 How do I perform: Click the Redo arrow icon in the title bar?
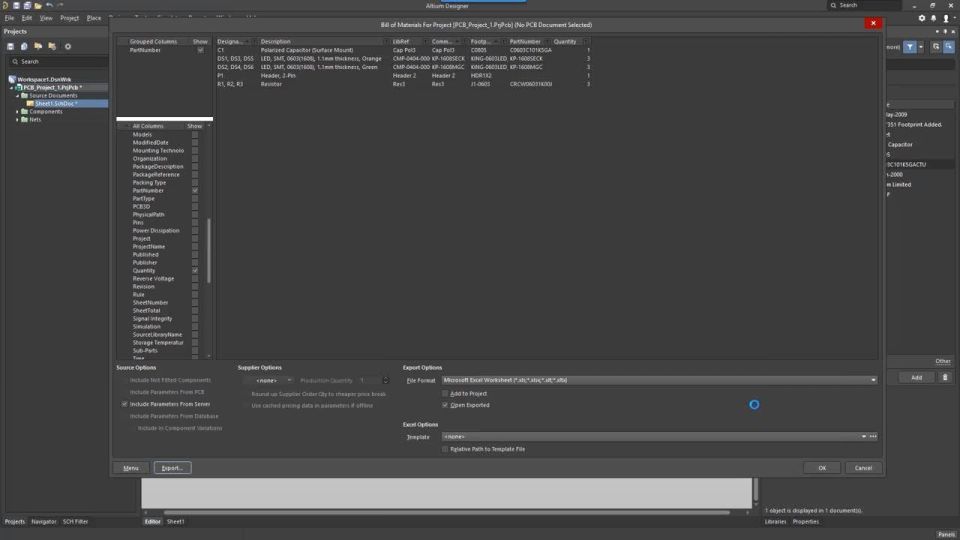coord(60,5)
